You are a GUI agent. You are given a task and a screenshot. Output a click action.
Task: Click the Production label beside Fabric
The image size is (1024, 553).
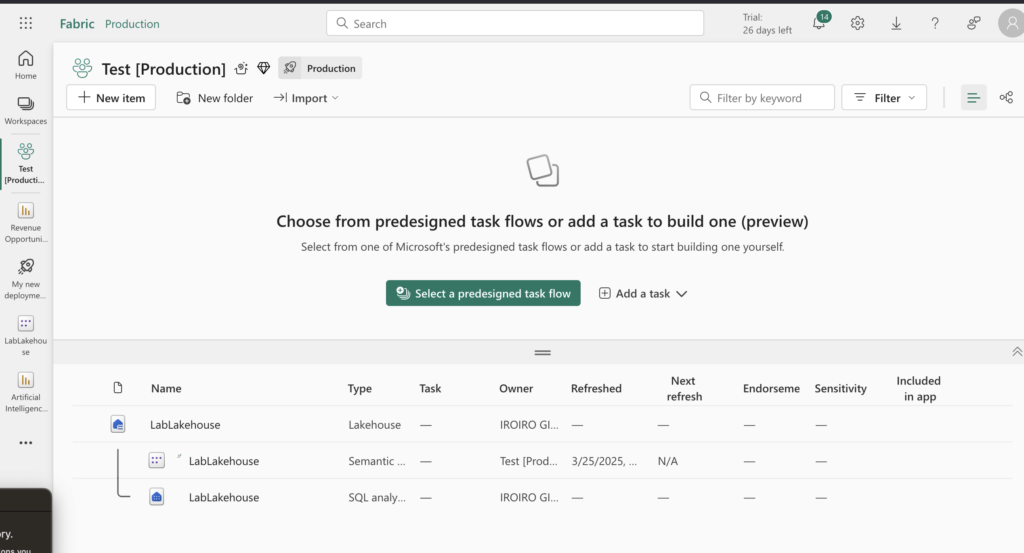click(132, 24)
